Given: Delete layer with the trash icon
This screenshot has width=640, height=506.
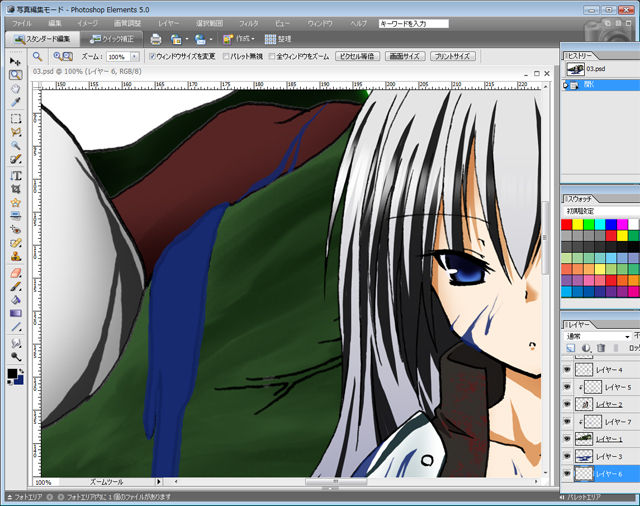Looking at the screenshot, I should click(601, 348).
